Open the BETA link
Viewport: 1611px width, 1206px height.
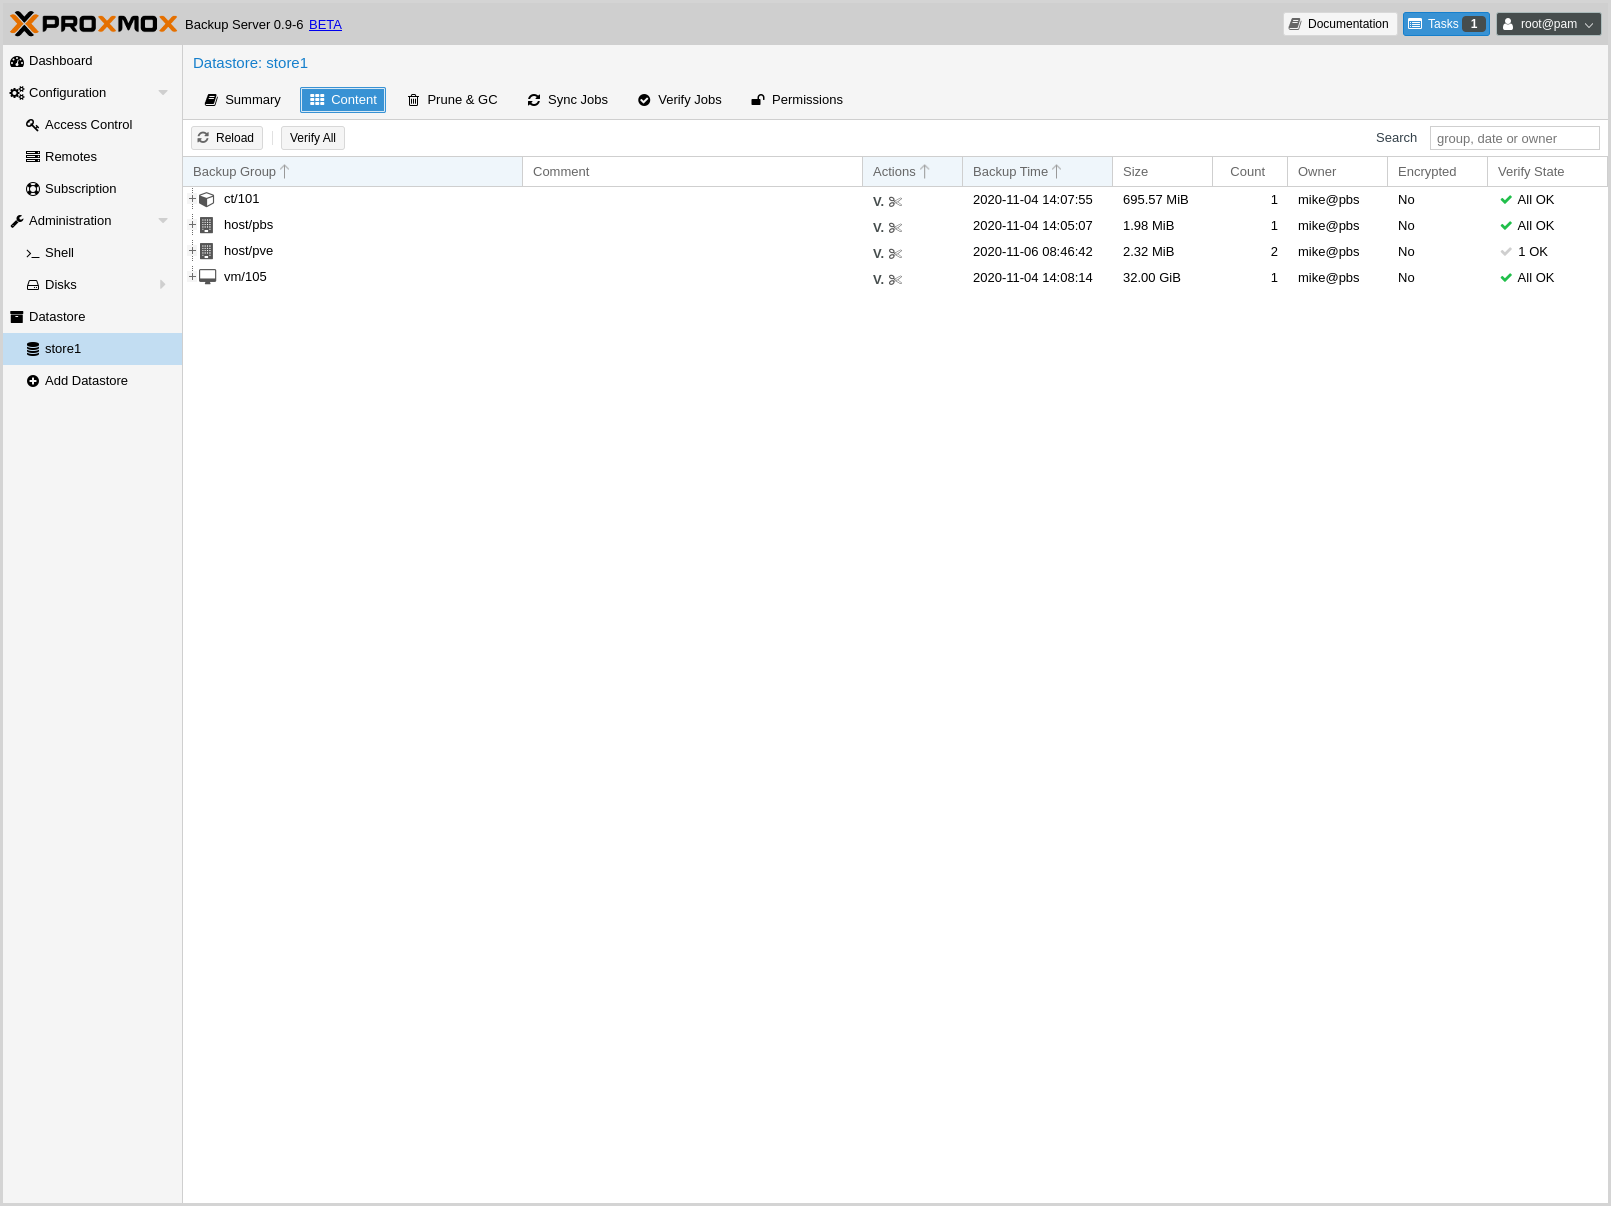pyautogui.click(x=325, y=25)
